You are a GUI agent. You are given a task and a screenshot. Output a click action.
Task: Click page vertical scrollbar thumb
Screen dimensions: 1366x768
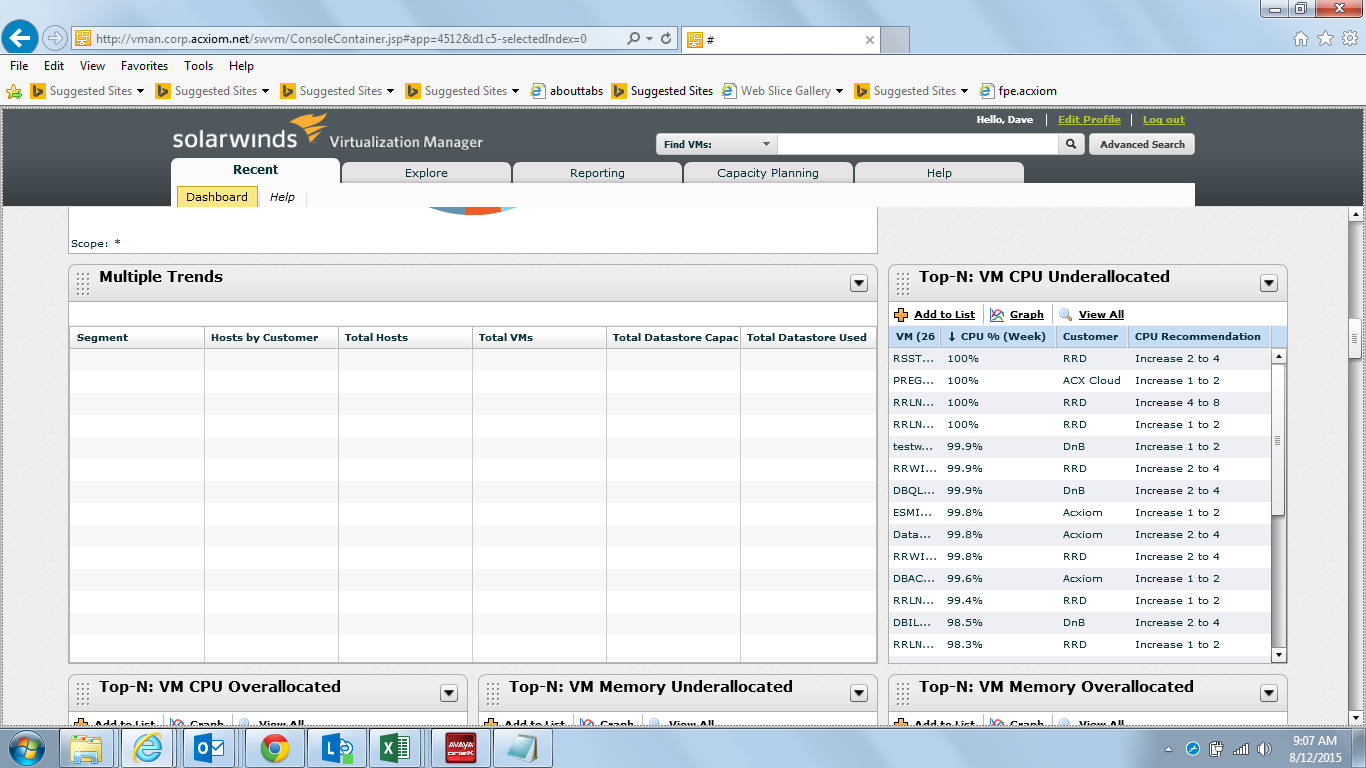pyautogui.click(x=1355, y=338)
